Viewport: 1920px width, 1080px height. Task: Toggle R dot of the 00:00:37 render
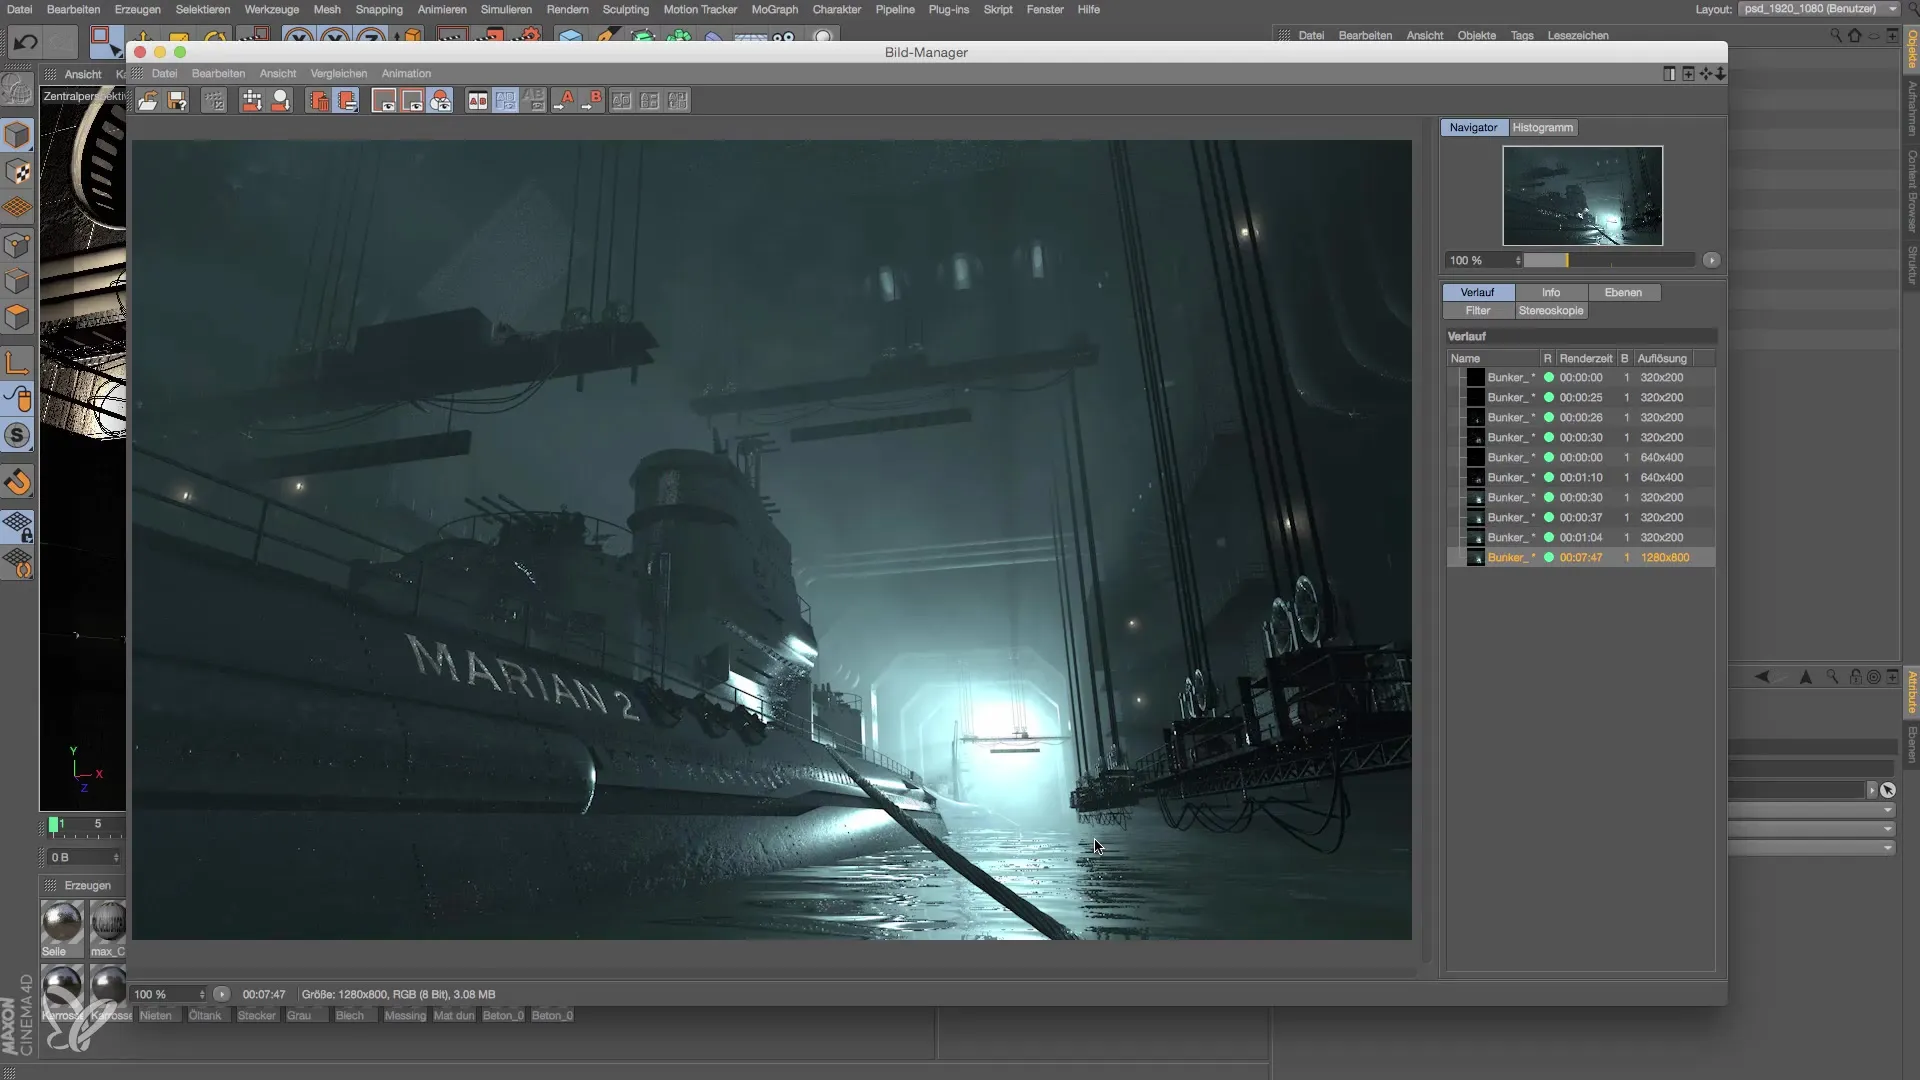1549,517
